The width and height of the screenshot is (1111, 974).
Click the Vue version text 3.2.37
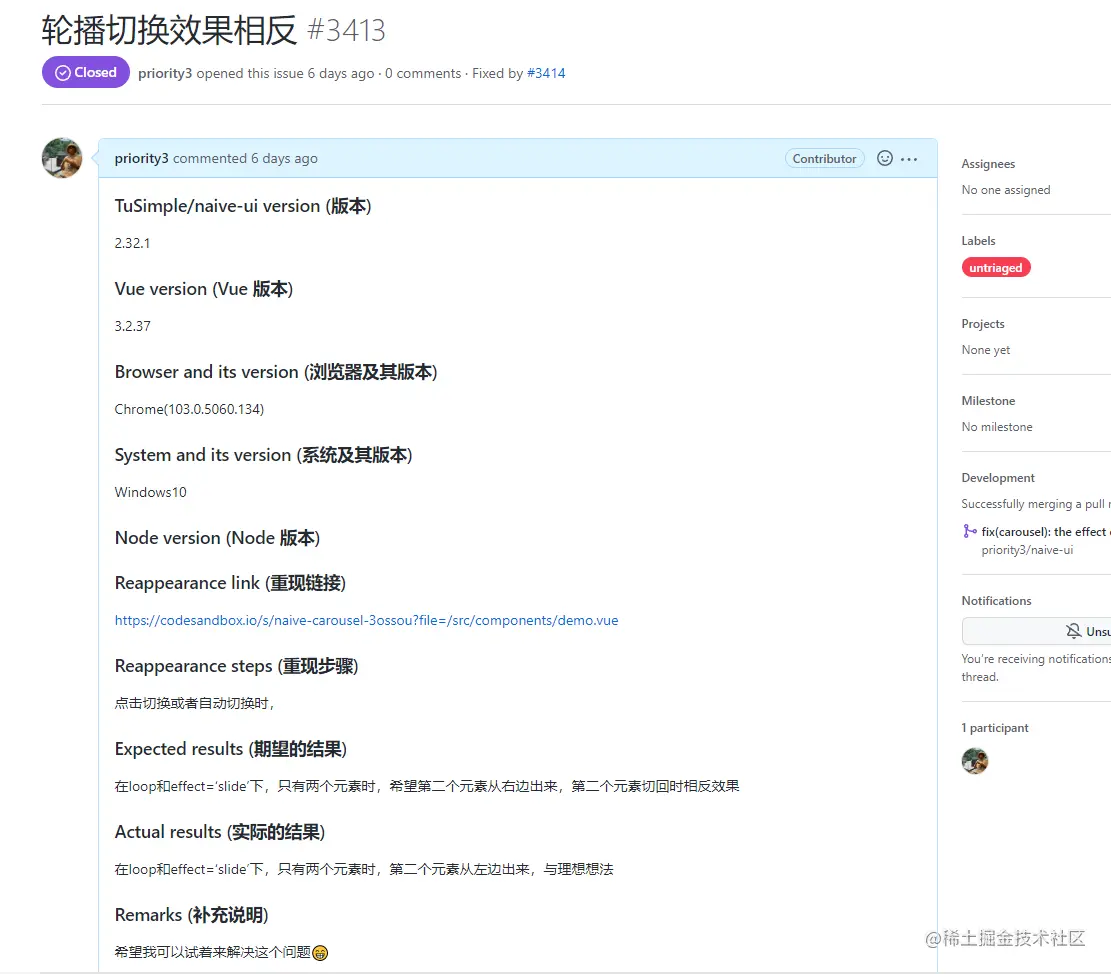pyautogui.click(x=132, y=326)
